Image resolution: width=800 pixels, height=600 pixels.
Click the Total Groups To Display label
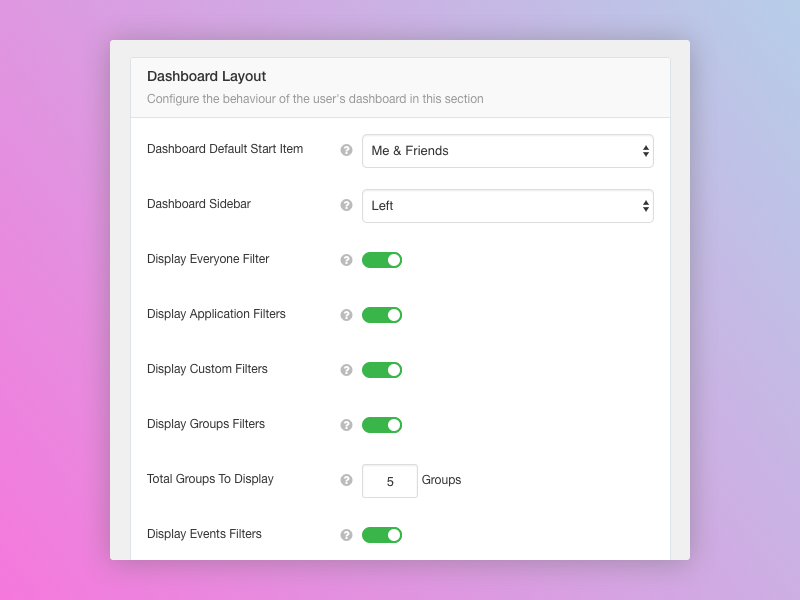pyautogui.click(x=210, y=479)
